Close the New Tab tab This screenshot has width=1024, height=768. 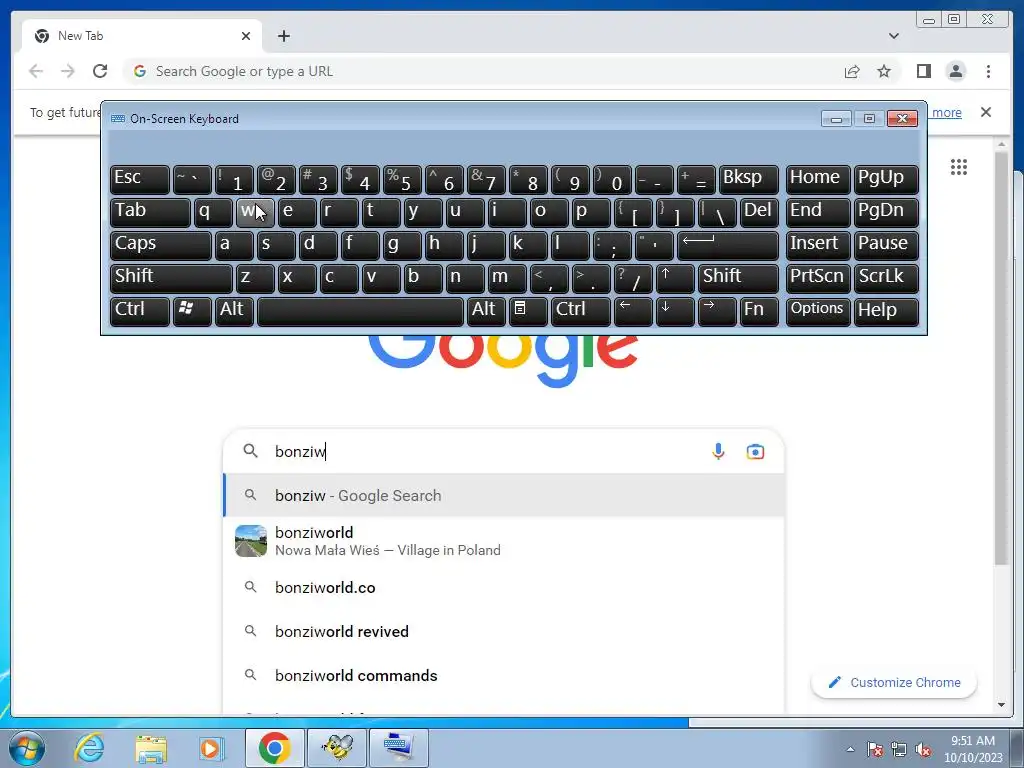(x=246, y=36)
